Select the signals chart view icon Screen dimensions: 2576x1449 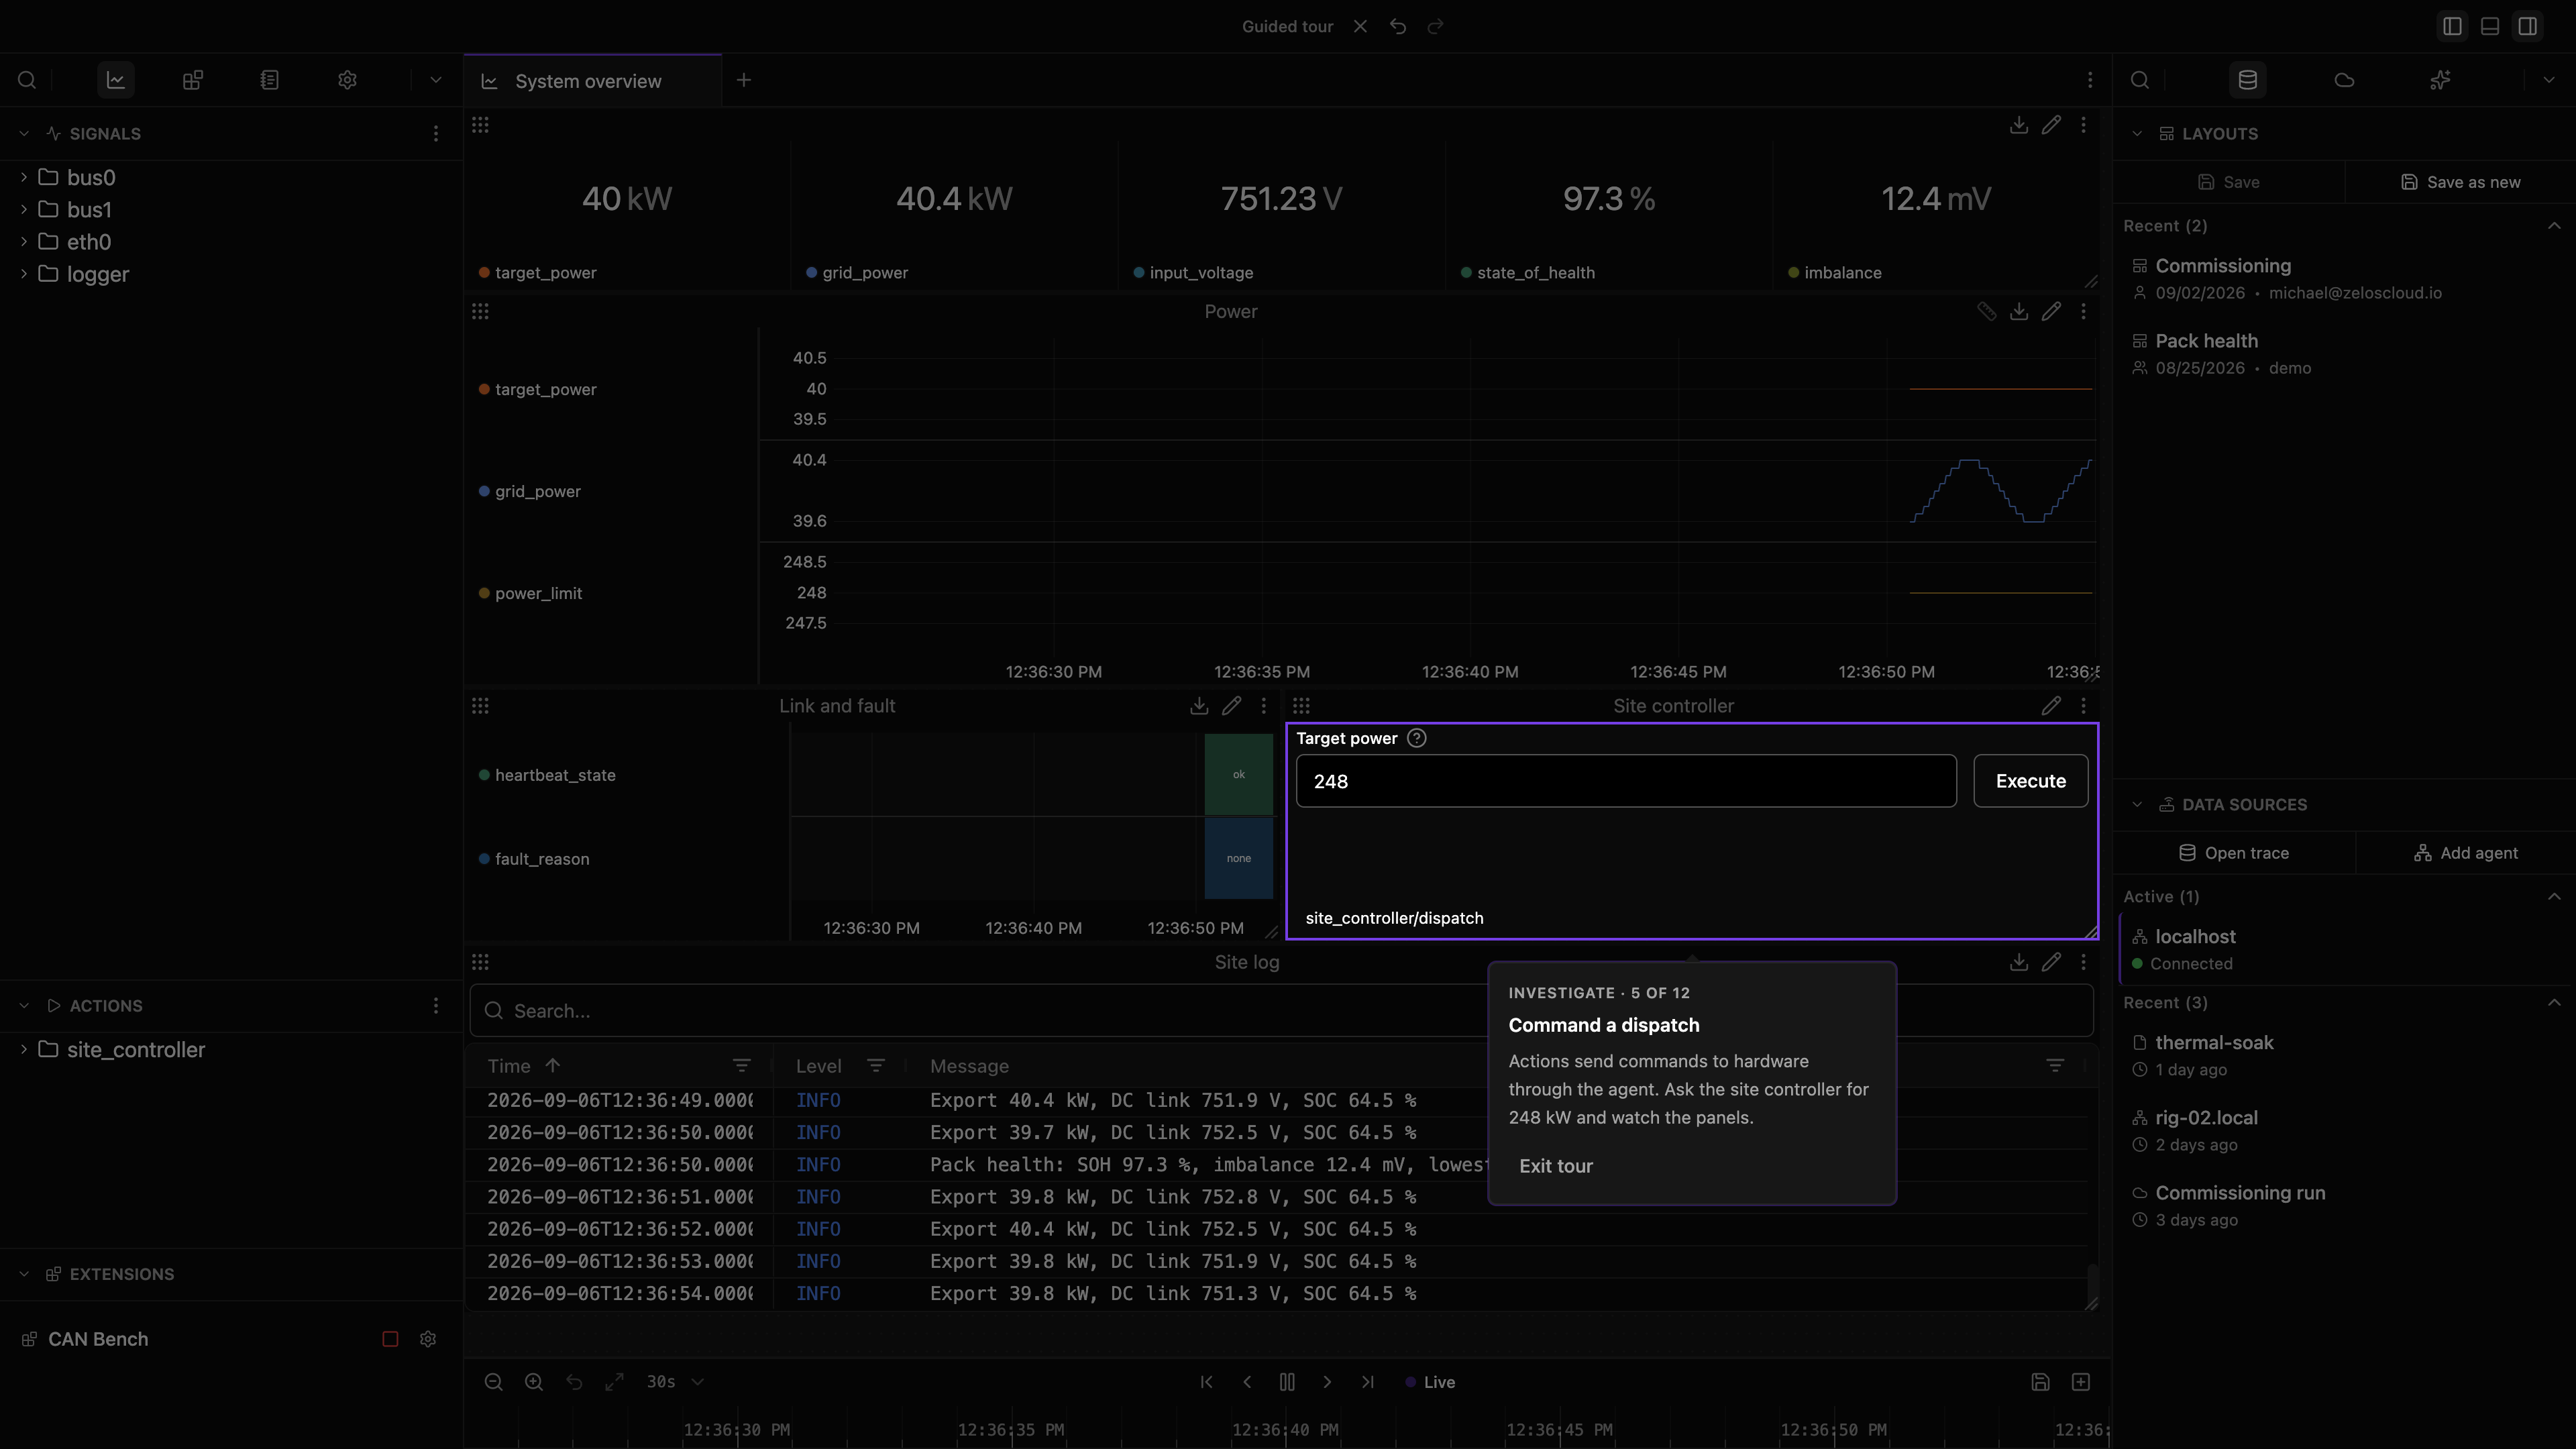pyautogui.click(x=116, y=80)
